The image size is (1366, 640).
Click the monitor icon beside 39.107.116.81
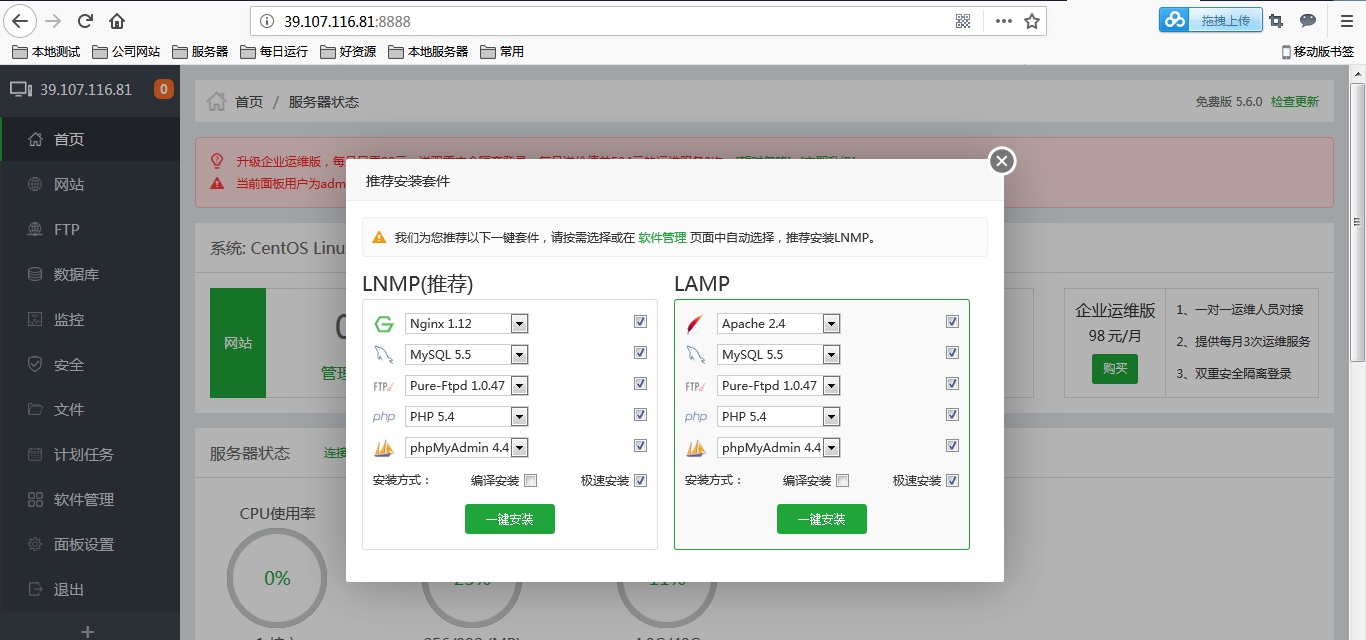pos(20,89)
